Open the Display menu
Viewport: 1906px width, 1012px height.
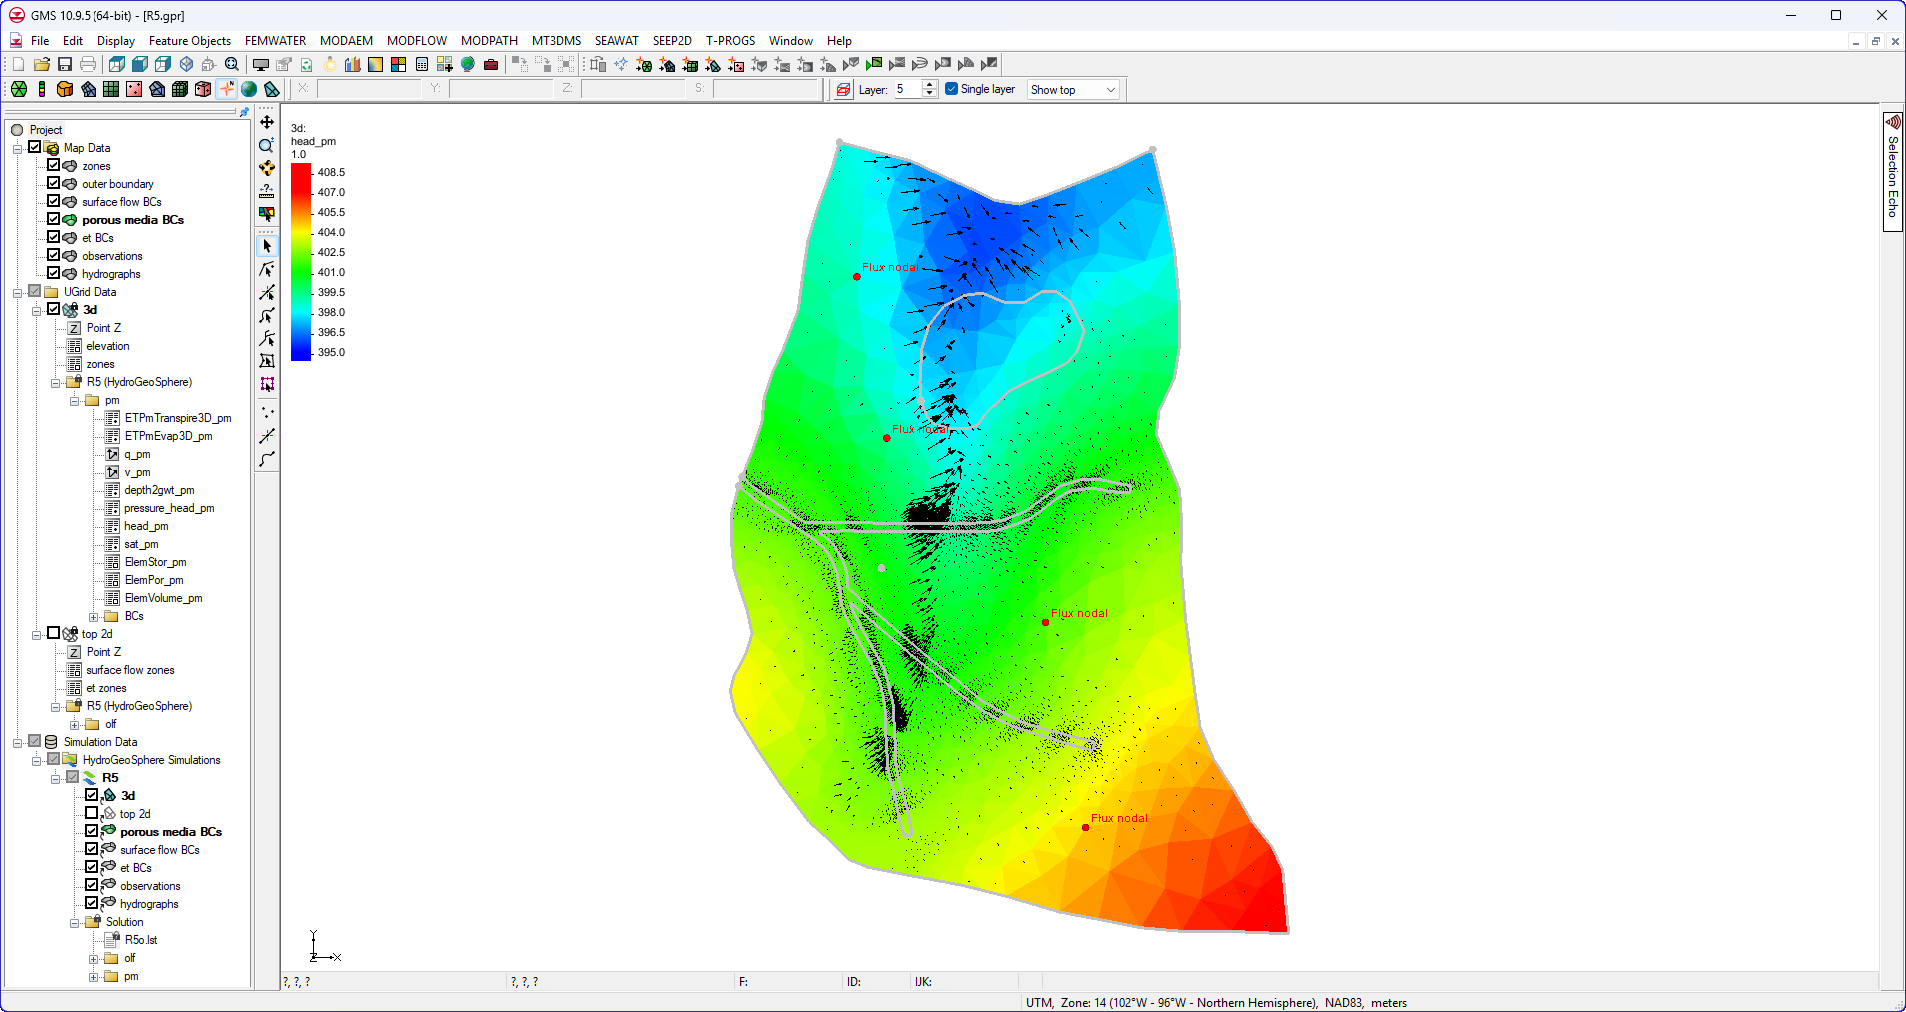pyautogui.click(x=116, y=41)
